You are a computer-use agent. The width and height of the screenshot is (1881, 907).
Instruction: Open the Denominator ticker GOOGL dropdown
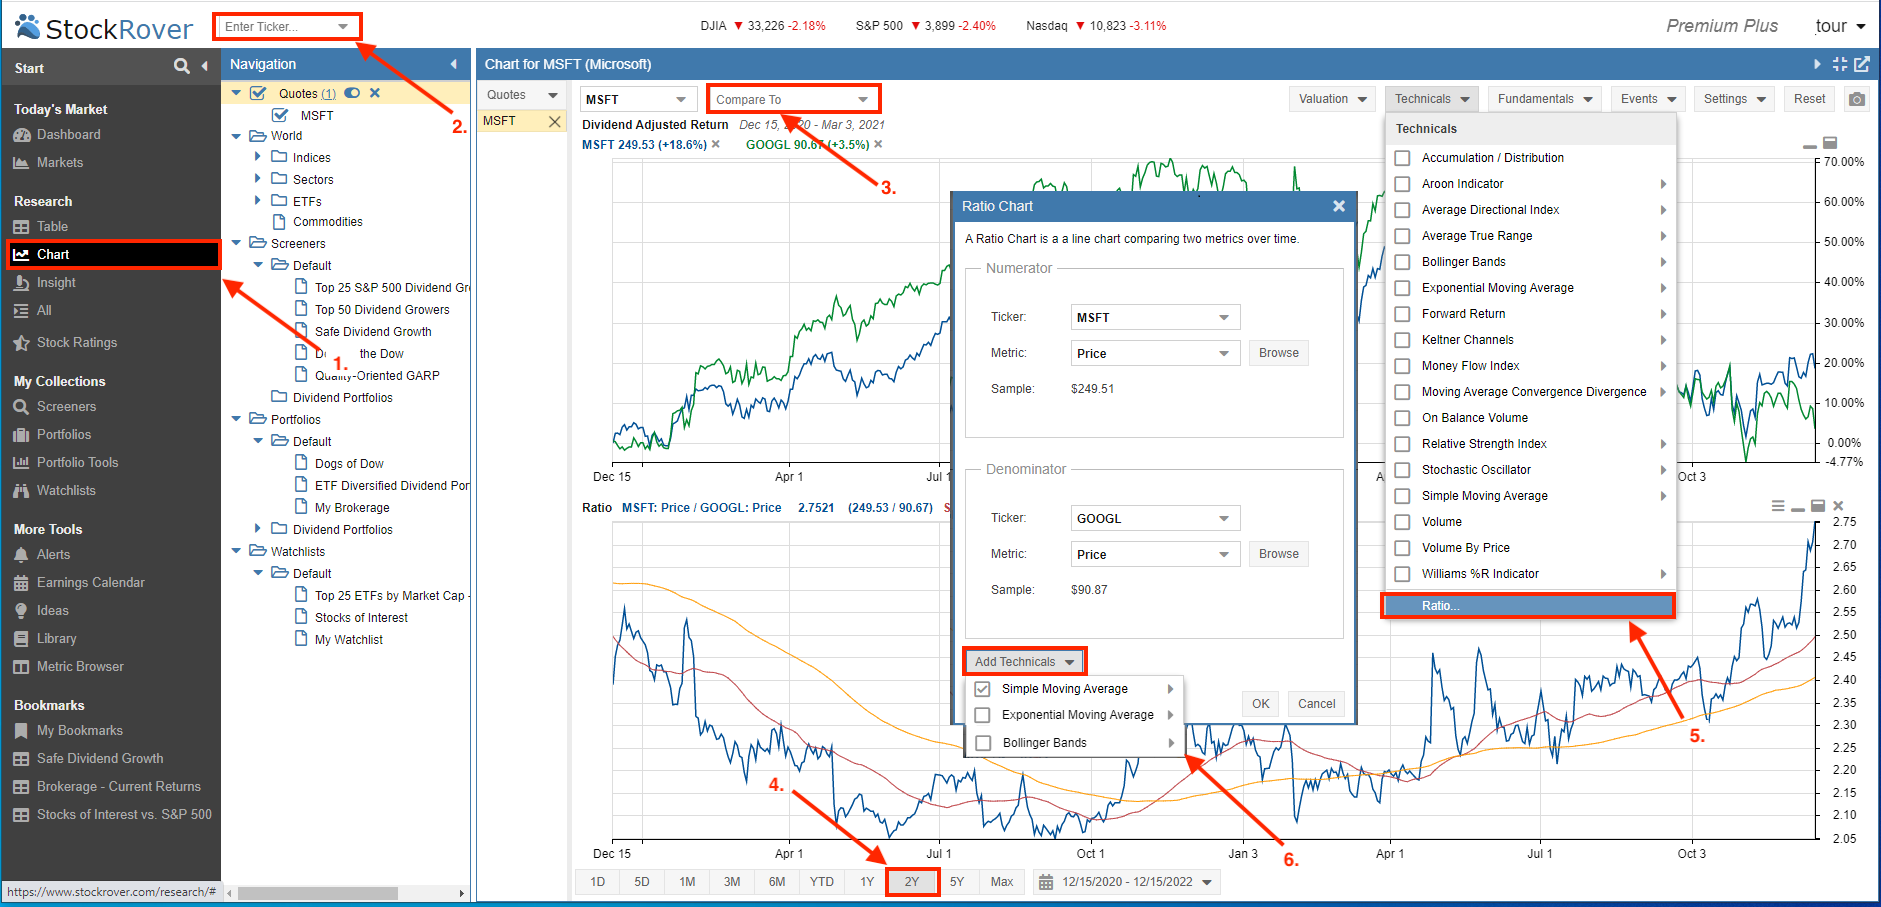(1224, 518)
